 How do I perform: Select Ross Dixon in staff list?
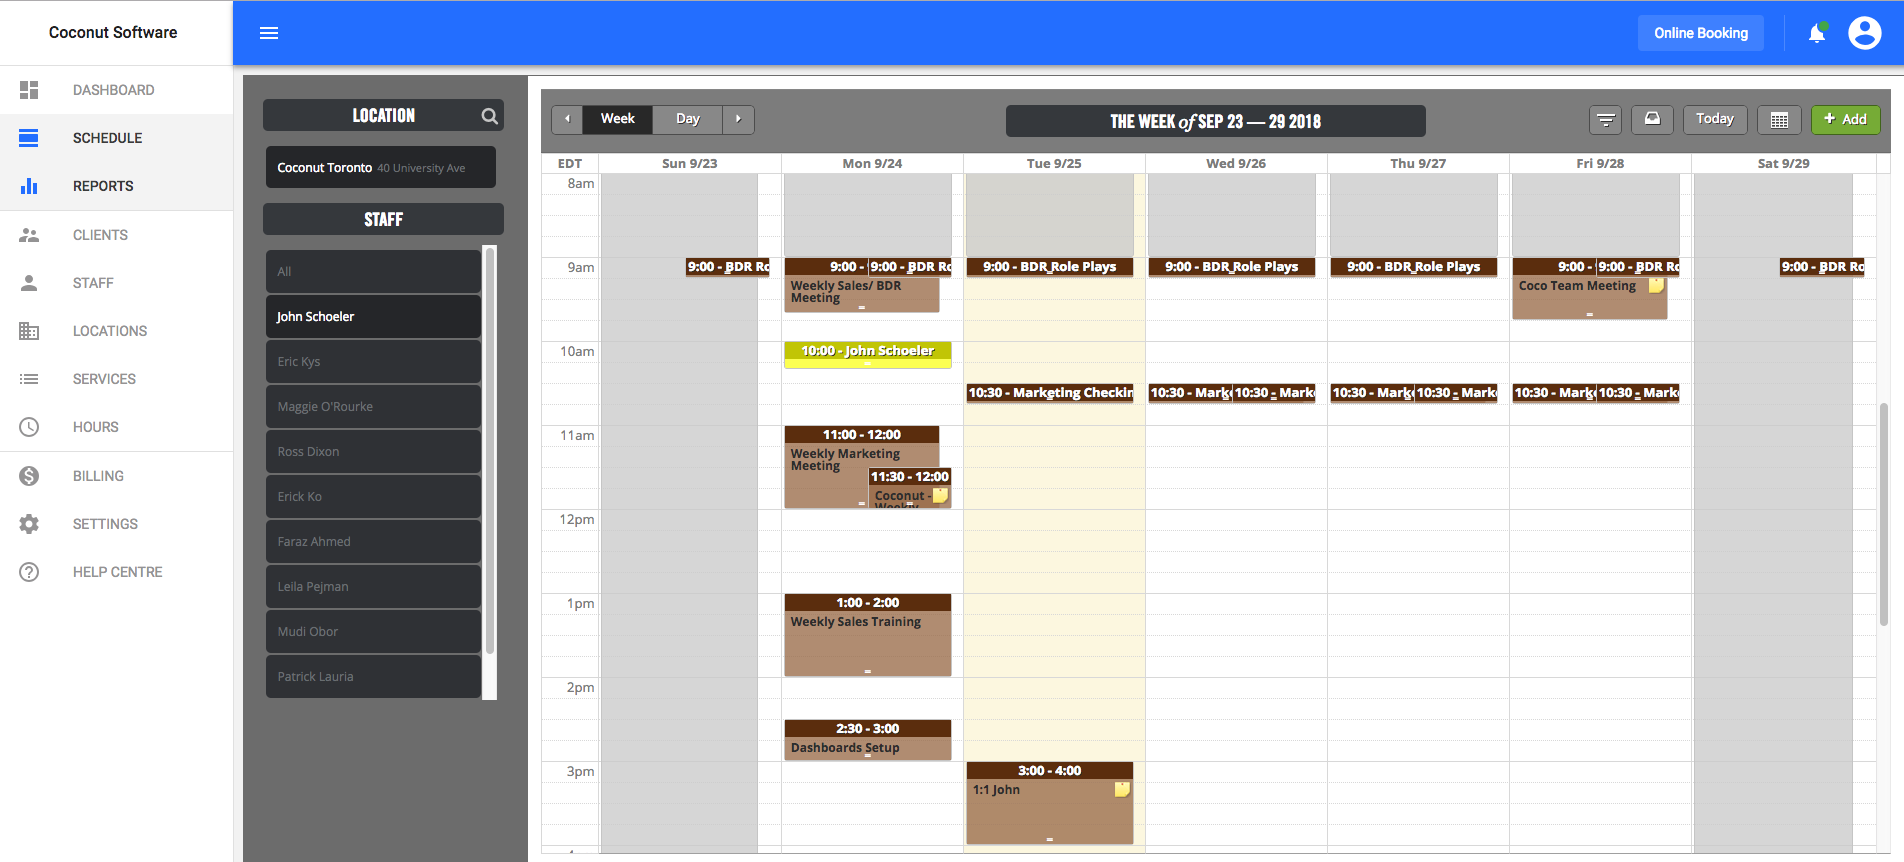pos(373,451)
